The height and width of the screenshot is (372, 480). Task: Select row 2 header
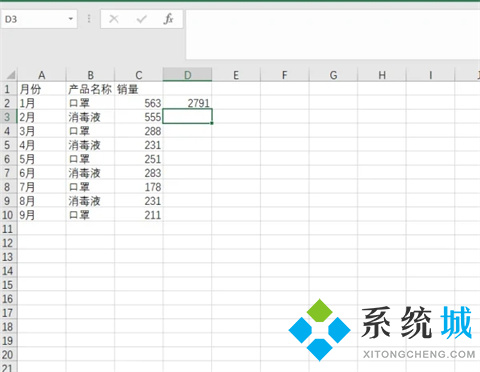8,103
